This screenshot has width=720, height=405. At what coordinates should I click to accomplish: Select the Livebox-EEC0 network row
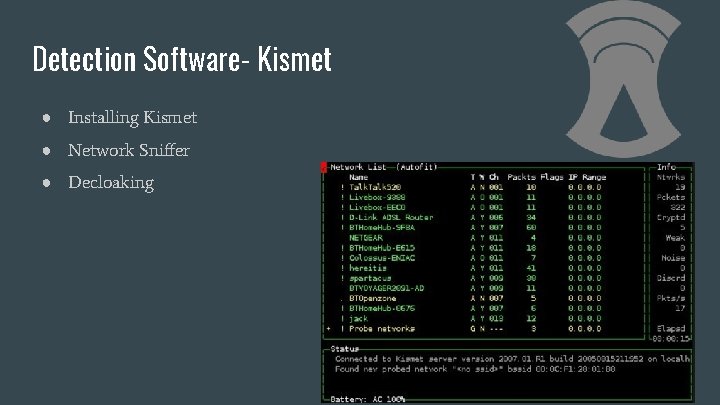471,208
